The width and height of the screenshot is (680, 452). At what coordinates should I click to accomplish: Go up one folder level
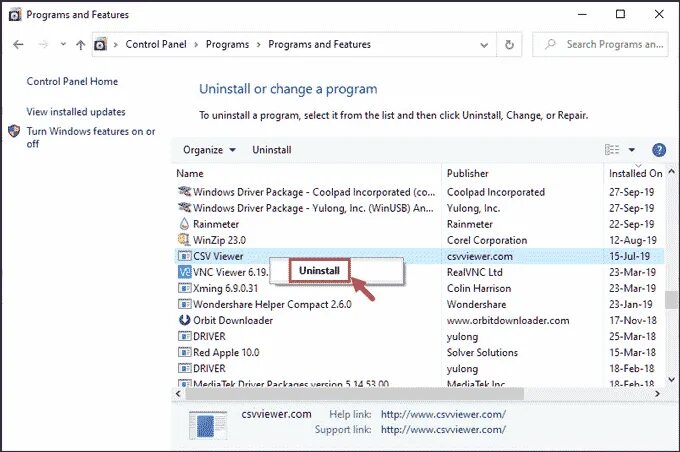coord(81,44)
